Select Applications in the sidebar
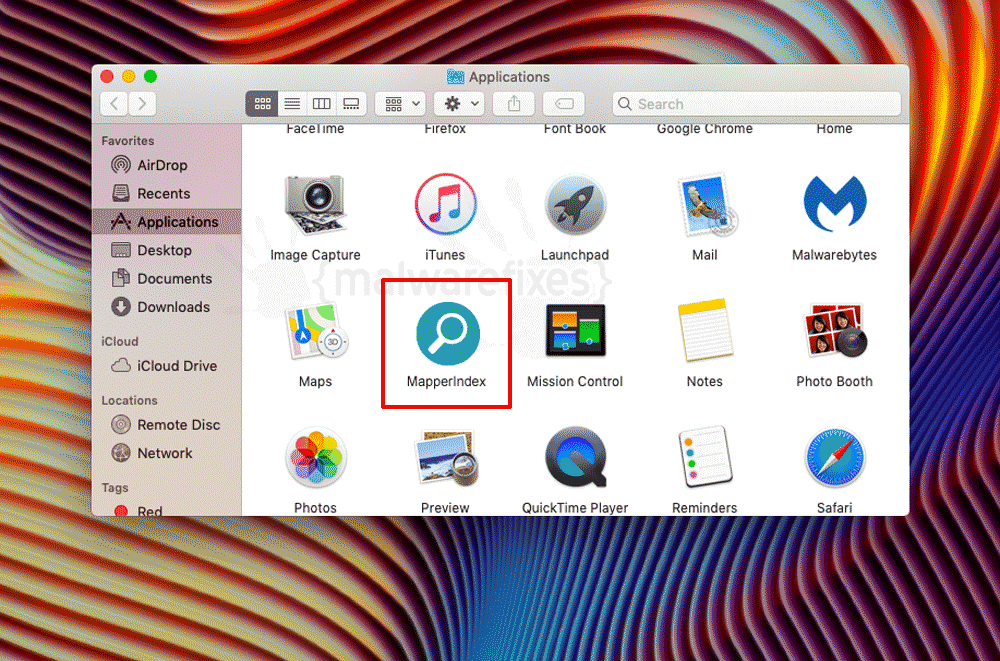The height and width of the screenshot is (661, 1000). pos(166,221)
